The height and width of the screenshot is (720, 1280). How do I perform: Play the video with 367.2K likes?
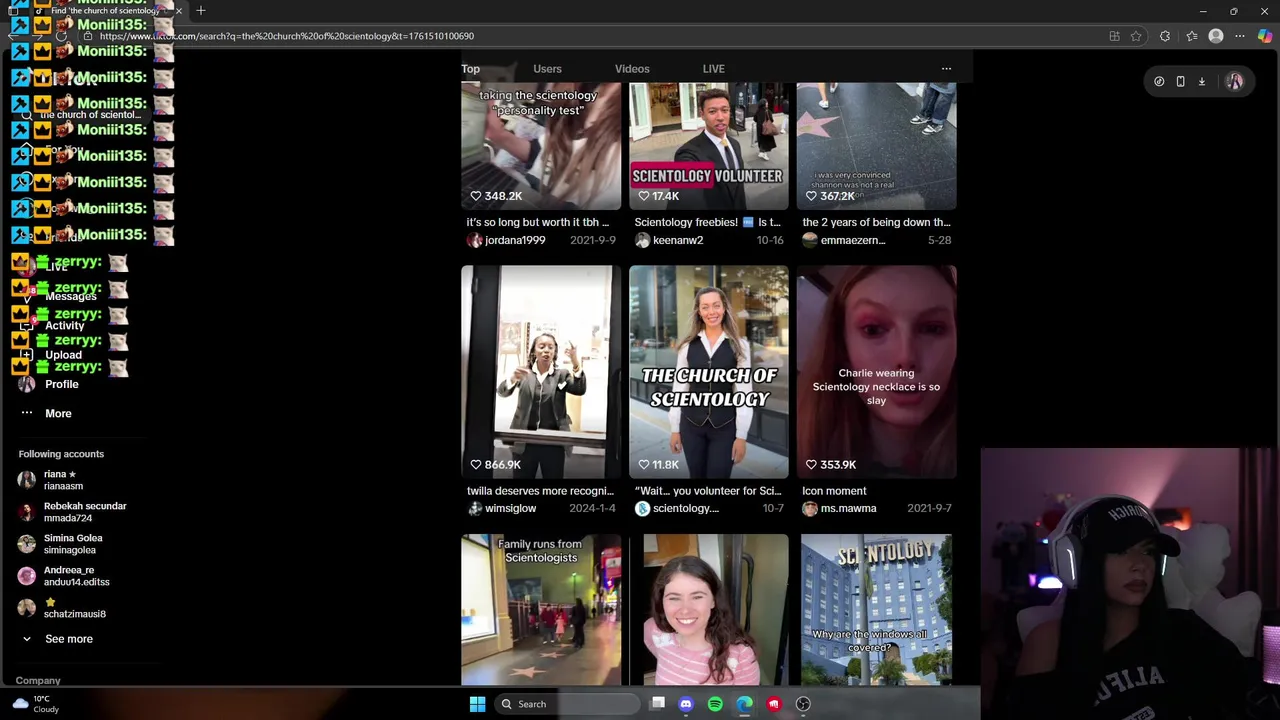[877, 146]
